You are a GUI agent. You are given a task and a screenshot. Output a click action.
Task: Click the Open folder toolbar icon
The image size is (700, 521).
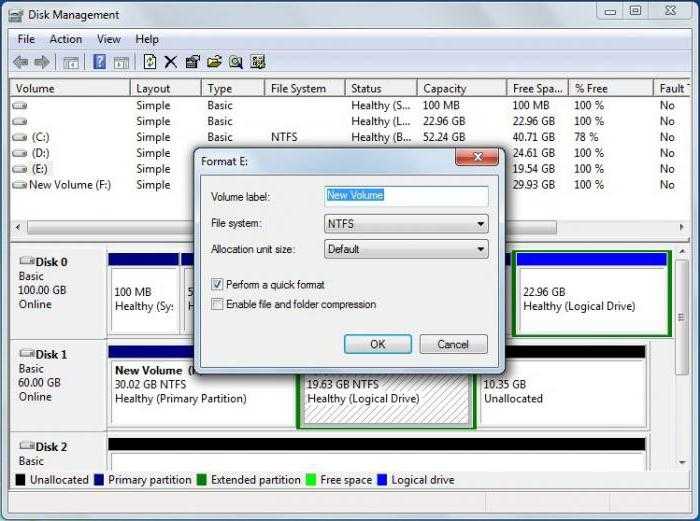click(x=214, y=62)
